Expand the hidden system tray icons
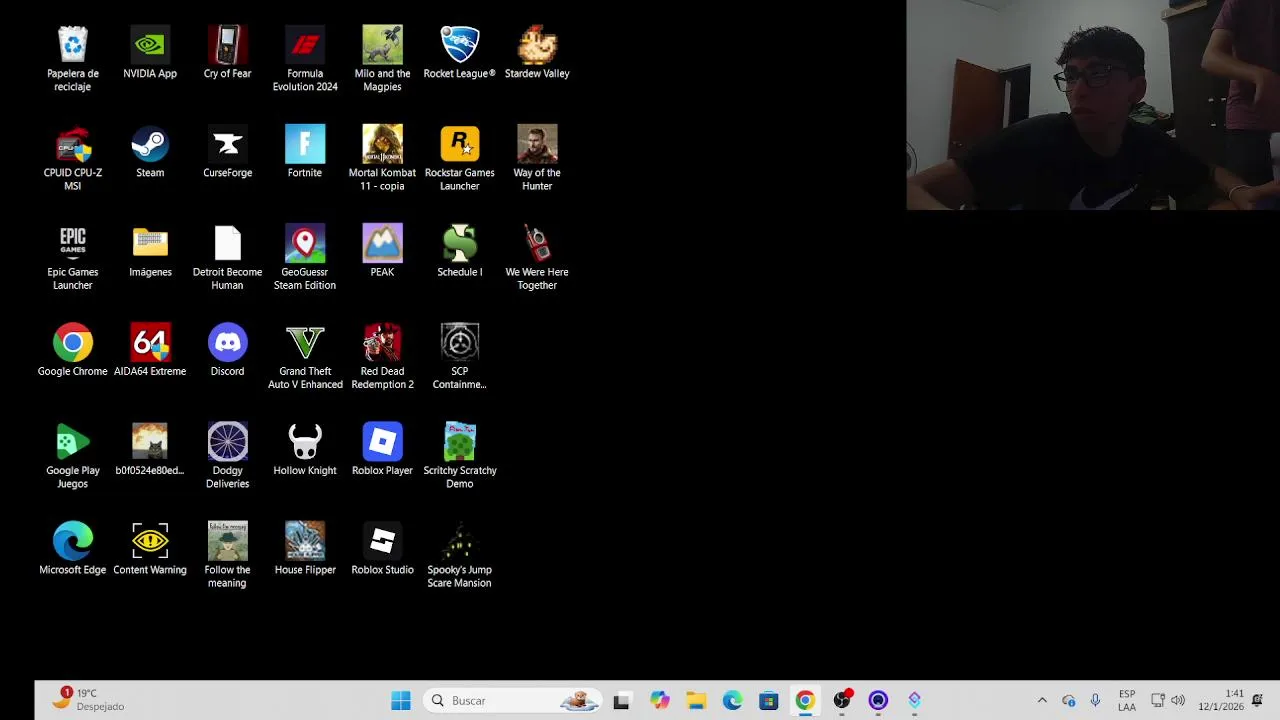Viewport: 1280px width, 720px height. (1042, 701)
